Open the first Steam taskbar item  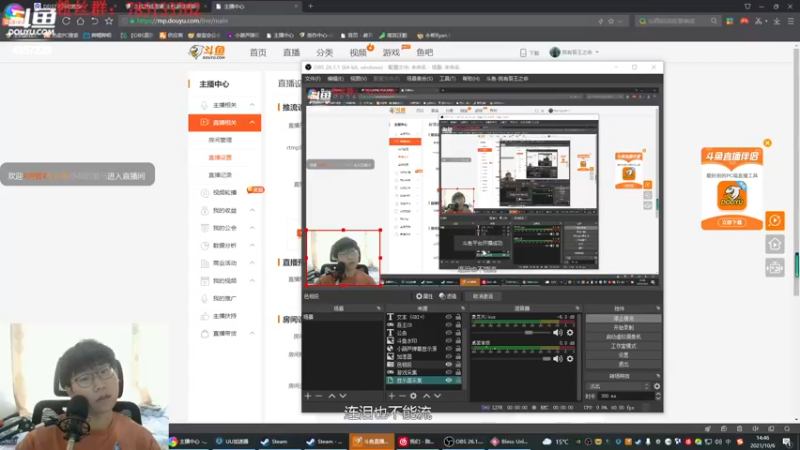(x=275, y=441)
